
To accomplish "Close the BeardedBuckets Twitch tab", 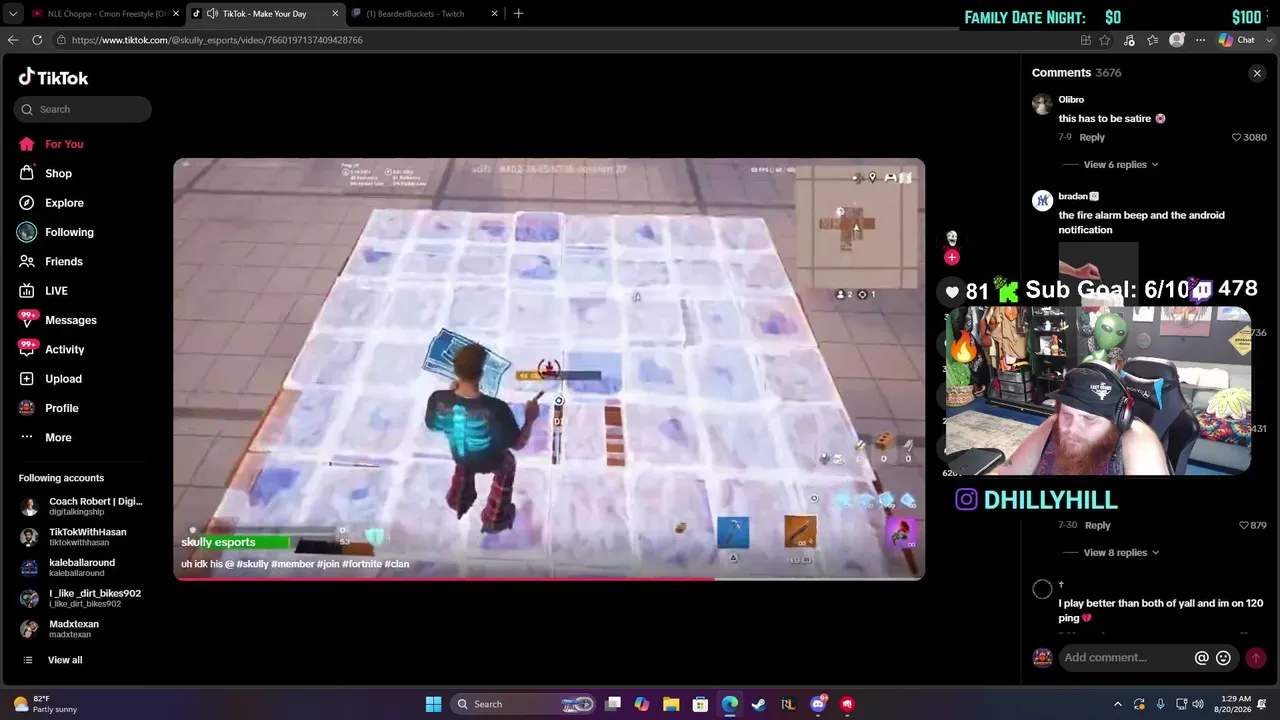I will click(x=494, y=14).
